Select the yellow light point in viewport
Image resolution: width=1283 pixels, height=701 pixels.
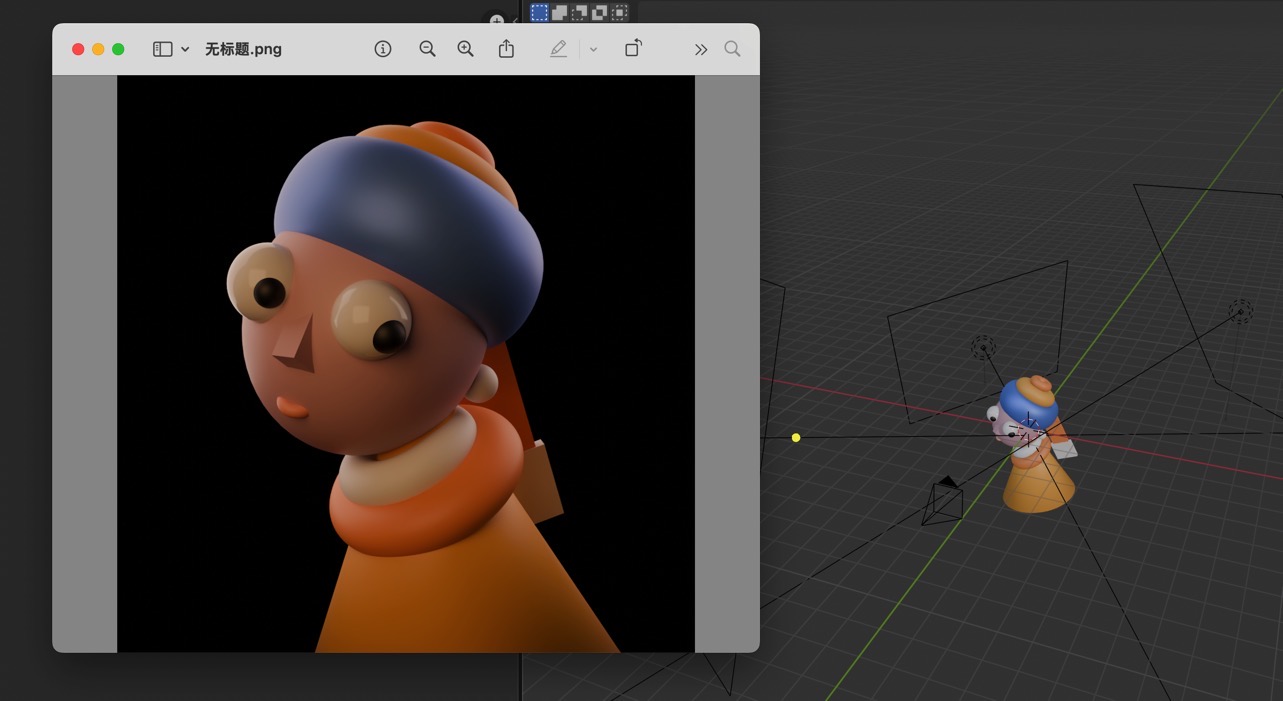[x=796, y=438]
